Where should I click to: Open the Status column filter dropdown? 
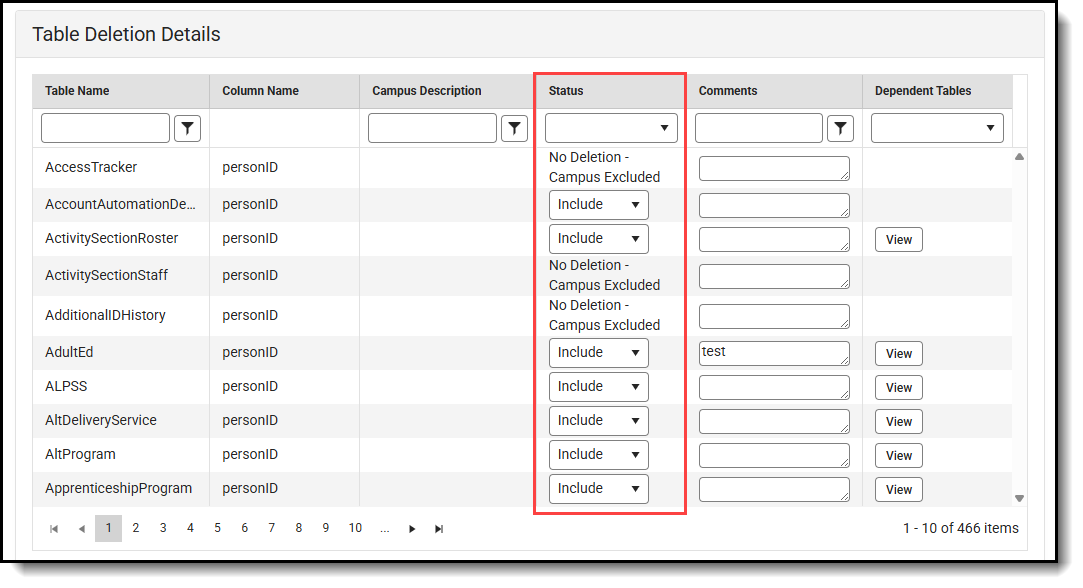610,128
